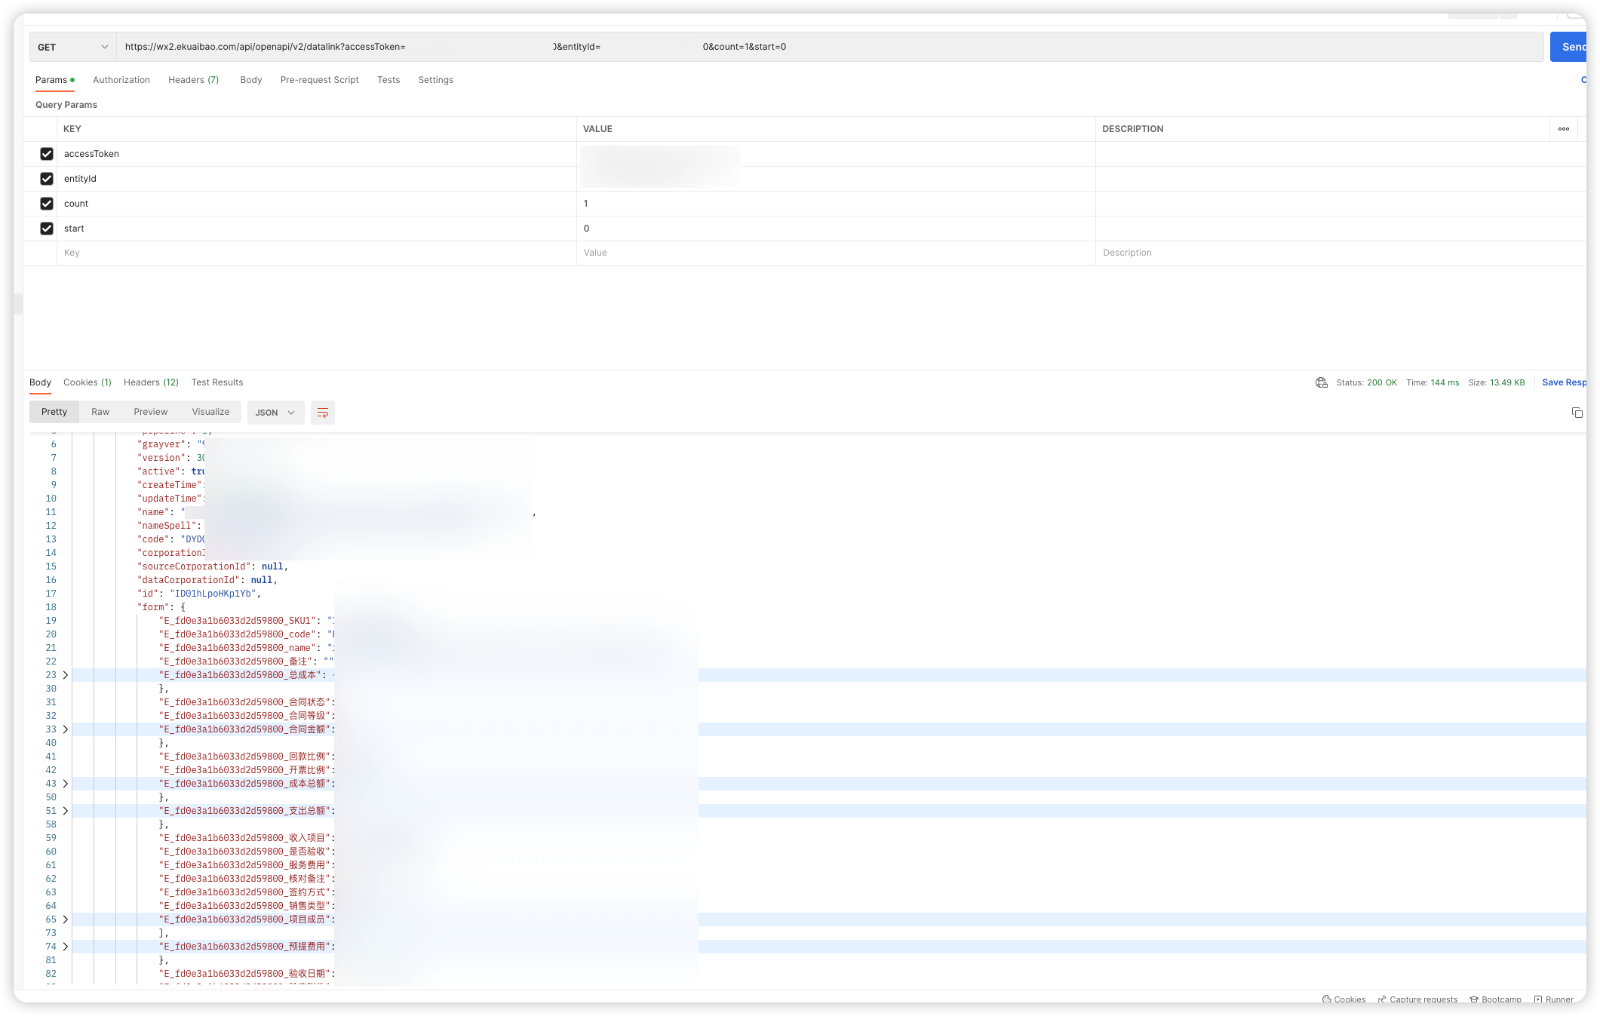Click the start parameter value cell '0'
1600x1016 pixels.
click(x=836, y=229)
